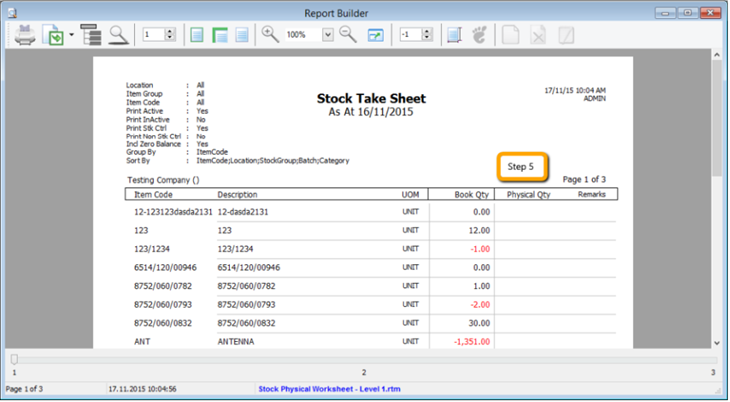Select the page width view icon
Image resolution: width=730 pixels, height=402 pixels.
pos(219,35)
